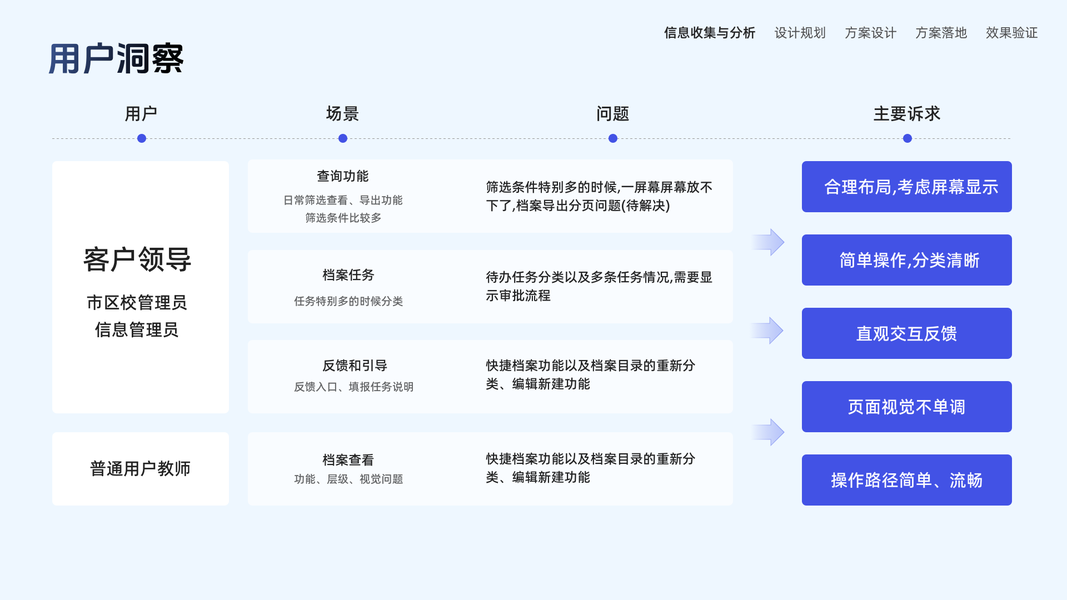Click the 合理布局,考虑屏幕显示 button
Image resolution: width=1067 pixels, height=600 pixels.
pyautogui.click(x=906, y=186)
